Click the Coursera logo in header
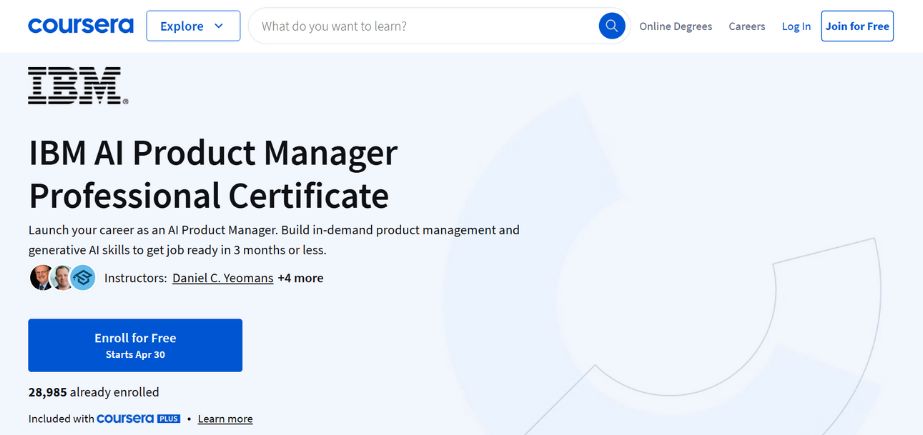Screen dimensions: 923x435 pyautogui.click(x=81, y=26)
